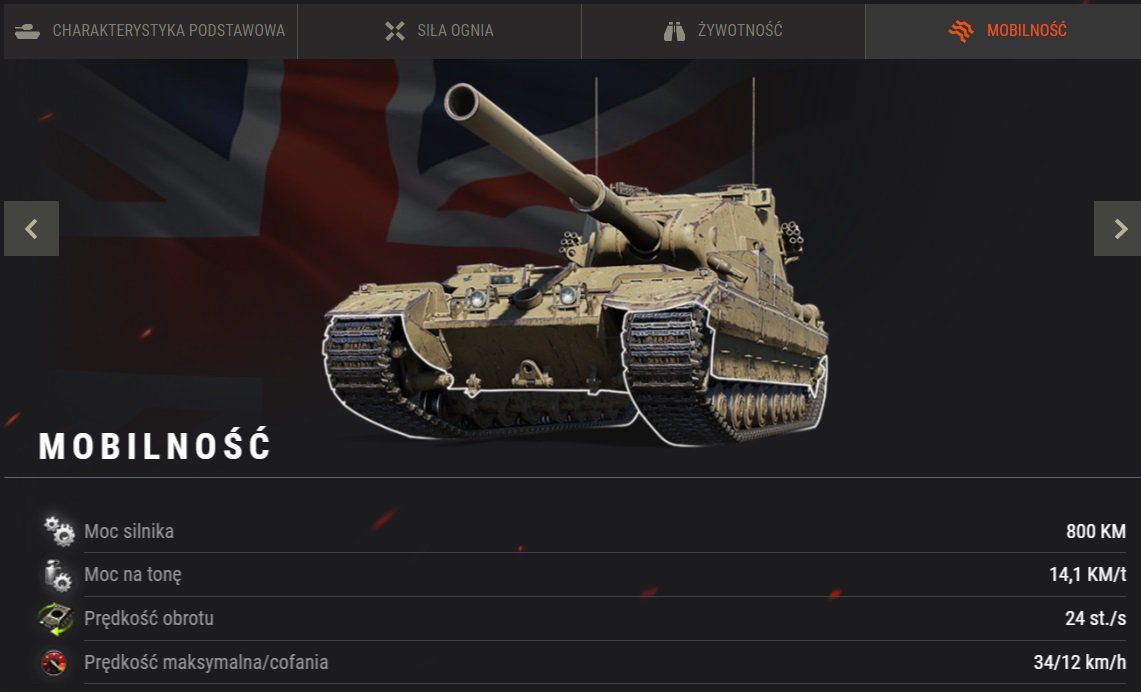The height and width of the screenshot is (692, 1141).
Task: Click the gears icon beside Moc silnika
Action: pyautogui.click(x=58, y=530)
